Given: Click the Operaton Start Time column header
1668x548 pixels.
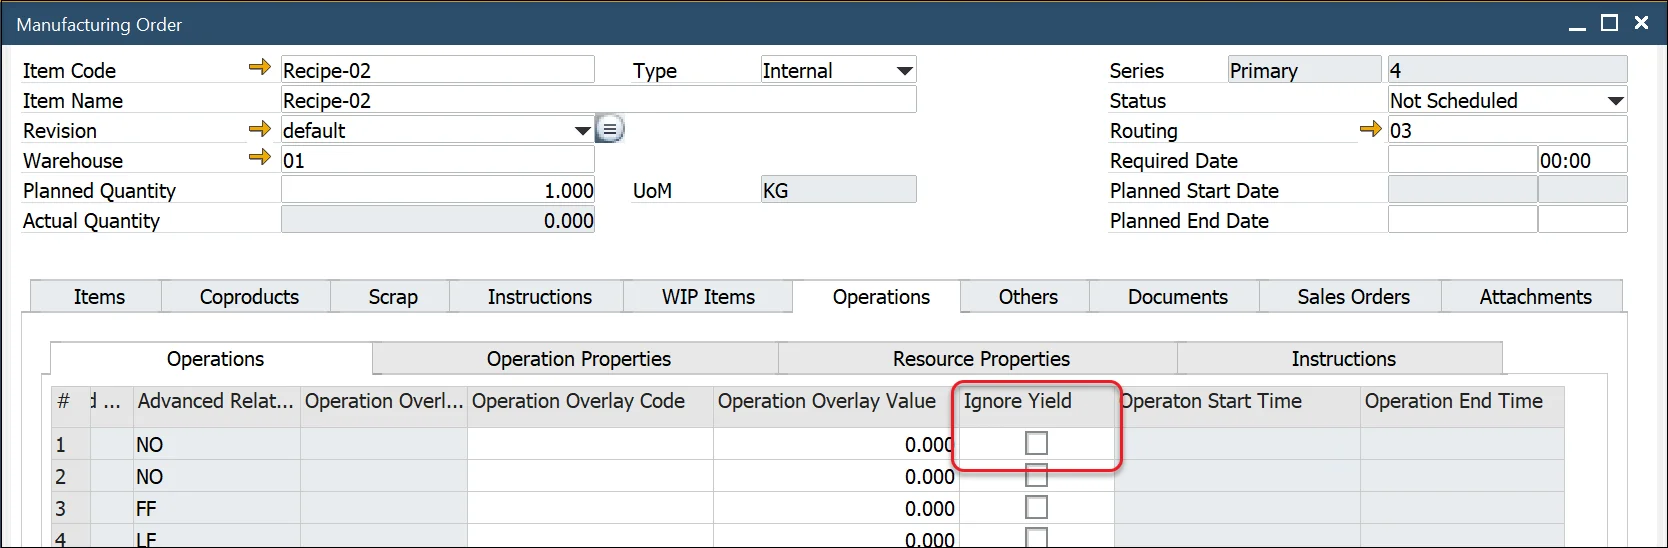Looking at the screenshot, I should [x=1237, y=401].
